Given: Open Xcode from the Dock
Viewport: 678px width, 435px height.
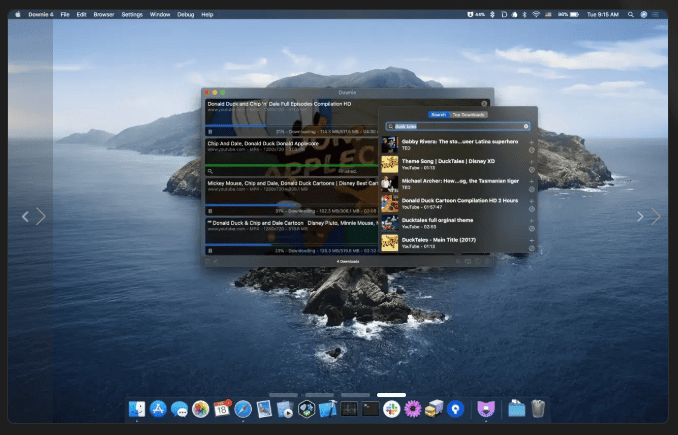Looking at the screenshot, I should click(x=328, y=409).
